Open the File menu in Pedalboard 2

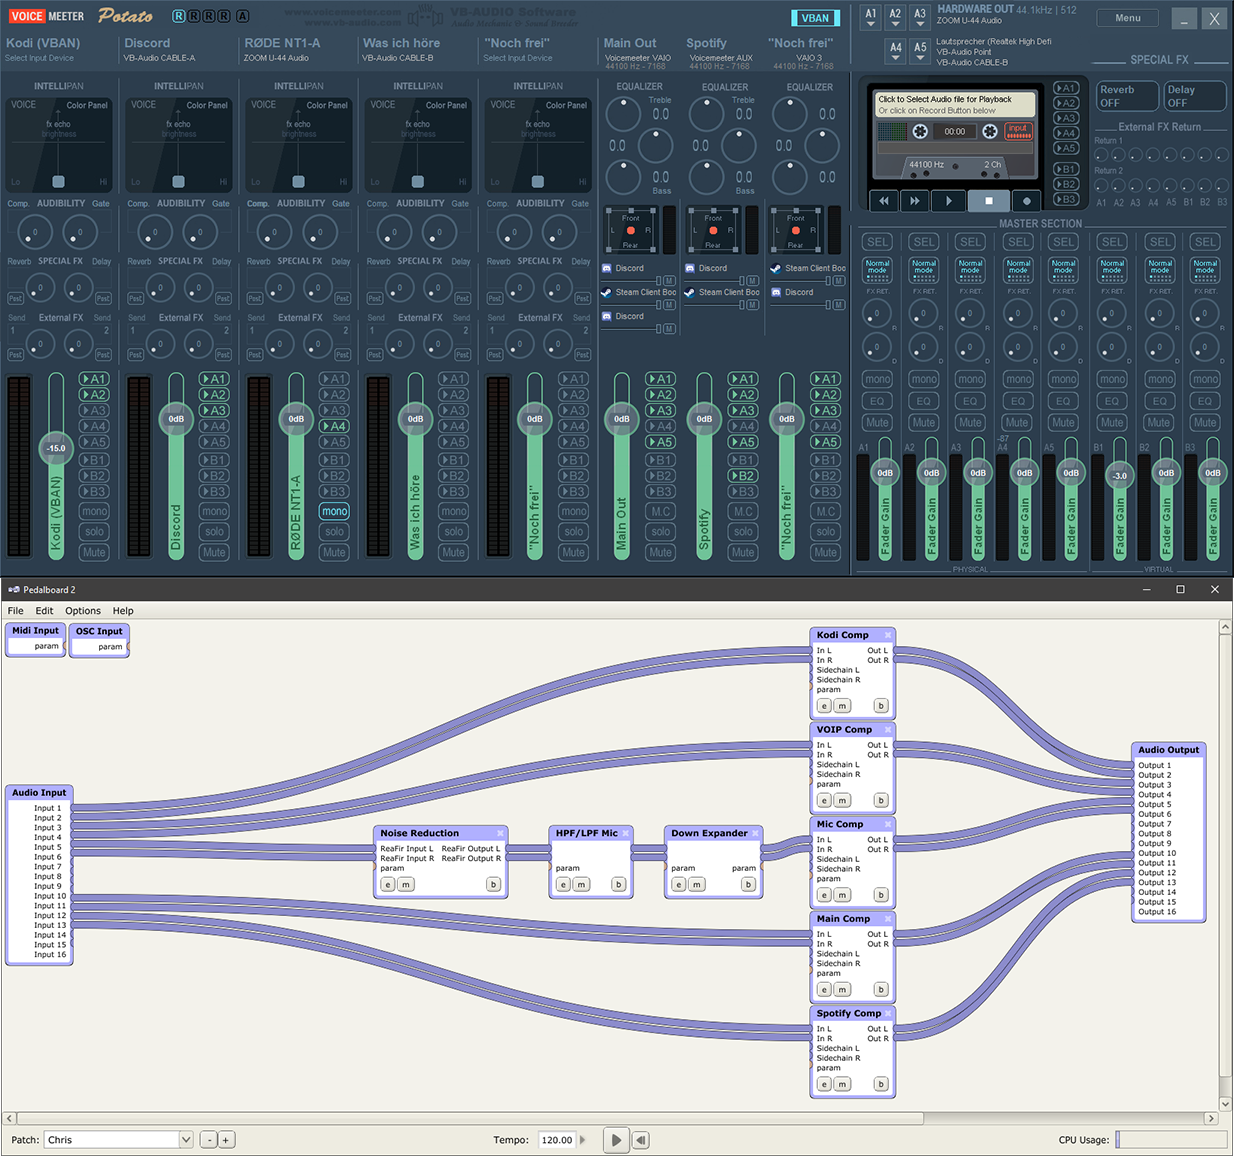15,611
